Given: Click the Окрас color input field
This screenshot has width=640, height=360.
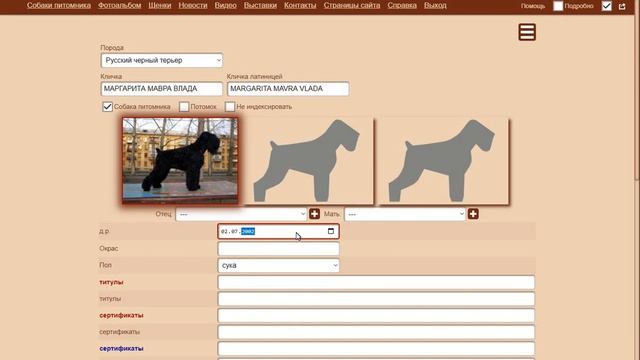Looking at the screenshot, I should click(278, 249).
